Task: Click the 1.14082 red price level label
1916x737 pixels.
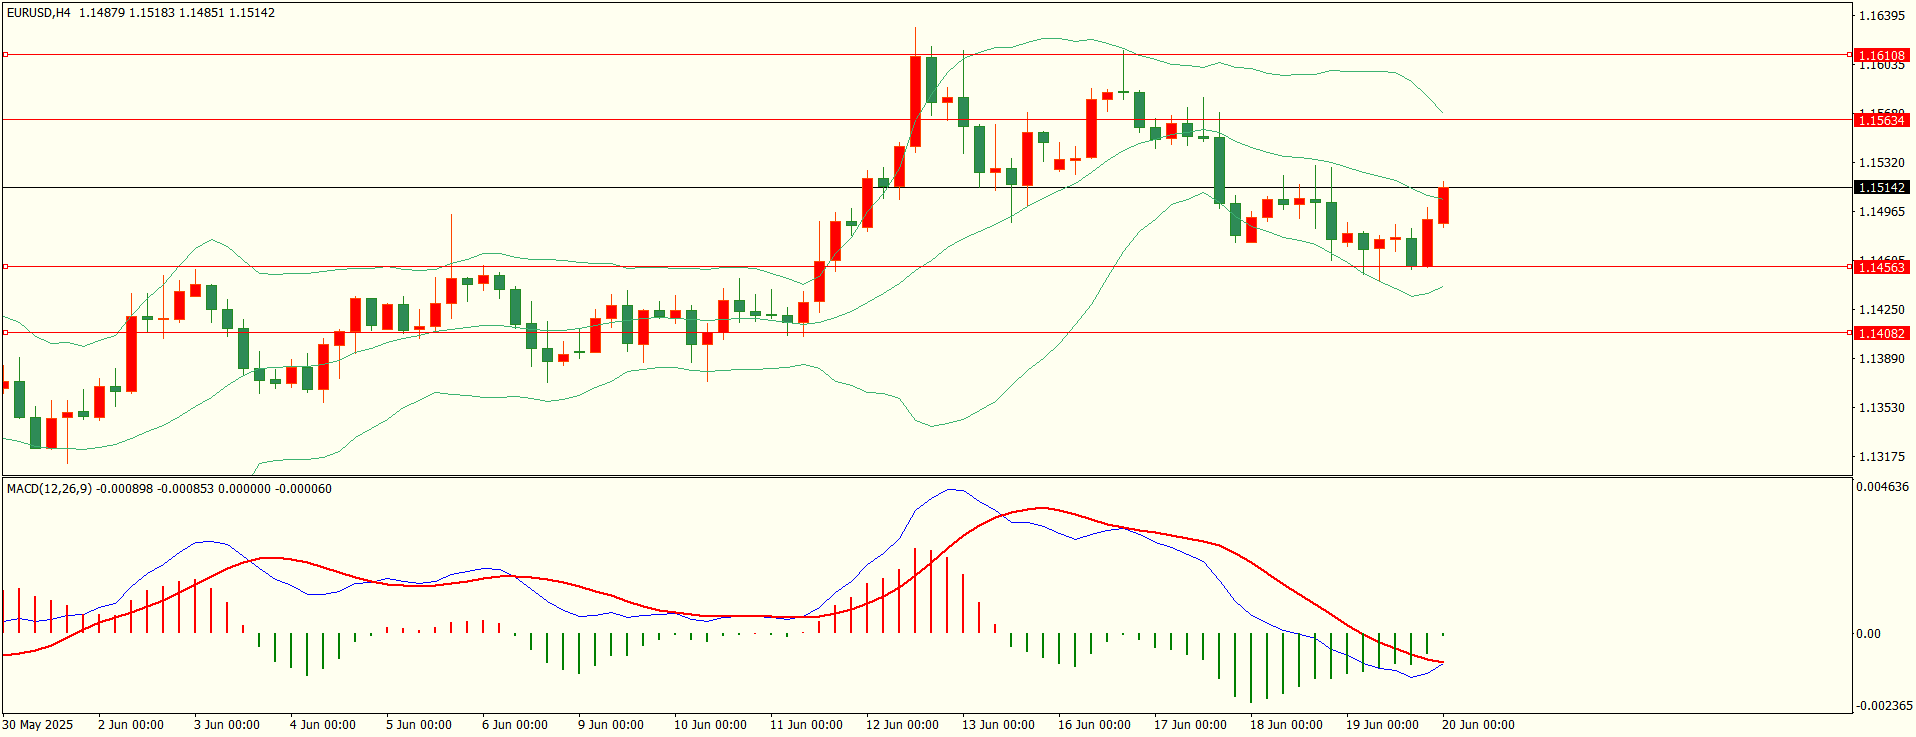Action: tap(1881, 334)
